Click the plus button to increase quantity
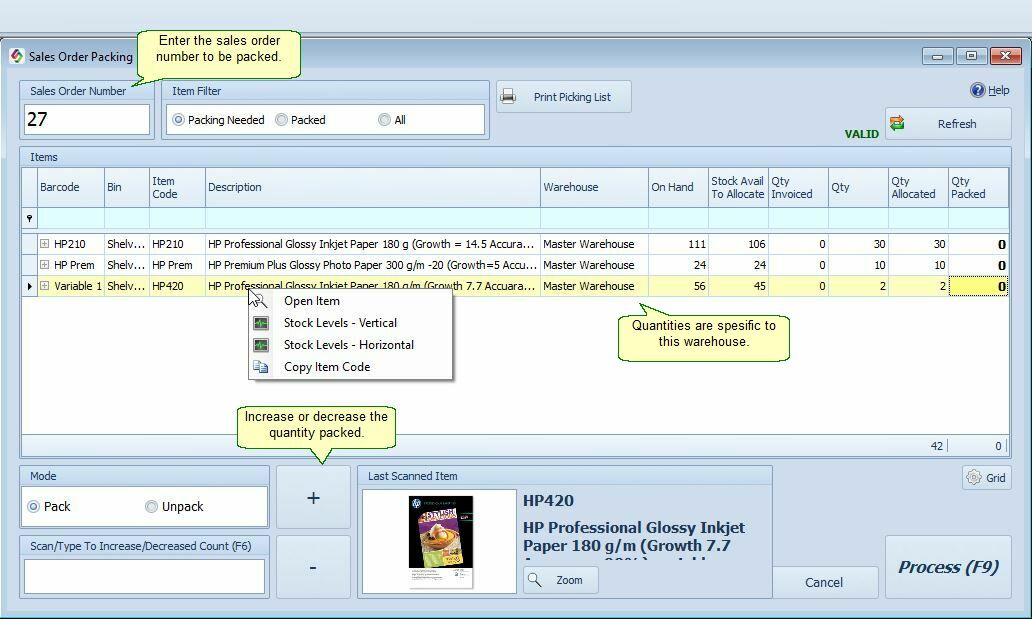The height and width of the screenshot is (619, 1032). pos(313,497)
